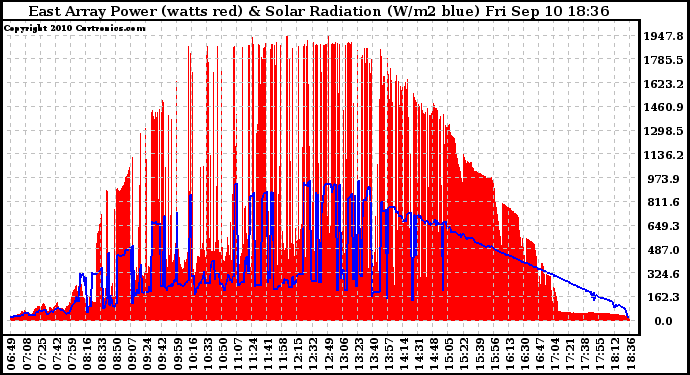The image size is (690, 375).
Task: Click the 14:48 time label
Action: [433, 354]
